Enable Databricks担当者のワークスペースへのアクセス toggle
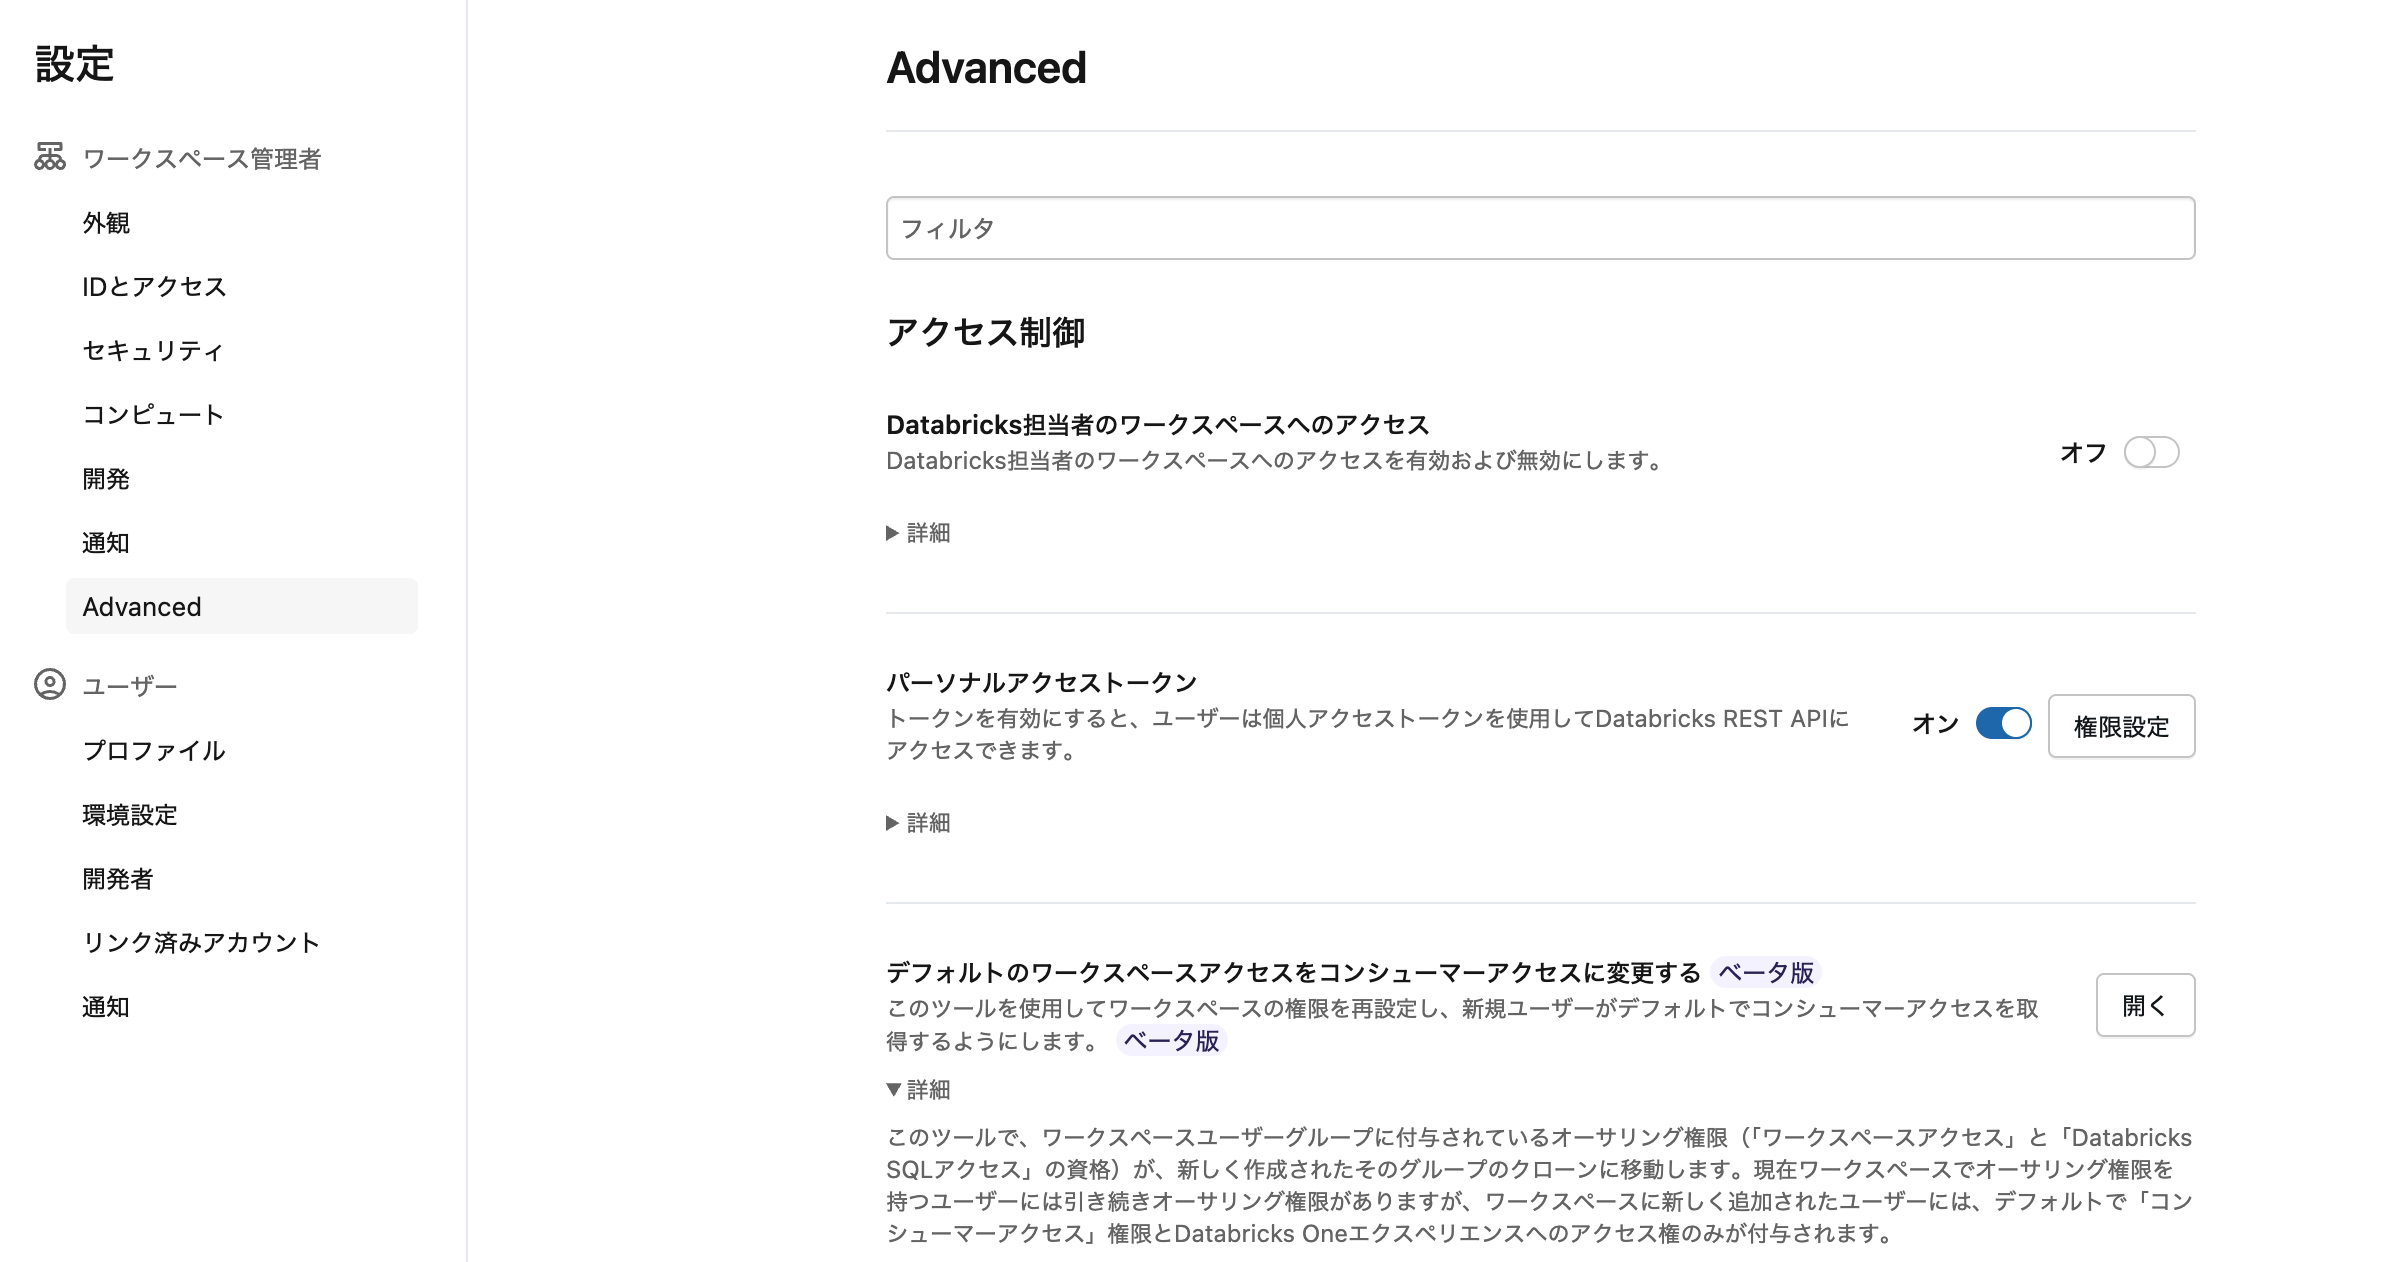Screen dimensions: 2408x1262 coord(2152,453)
